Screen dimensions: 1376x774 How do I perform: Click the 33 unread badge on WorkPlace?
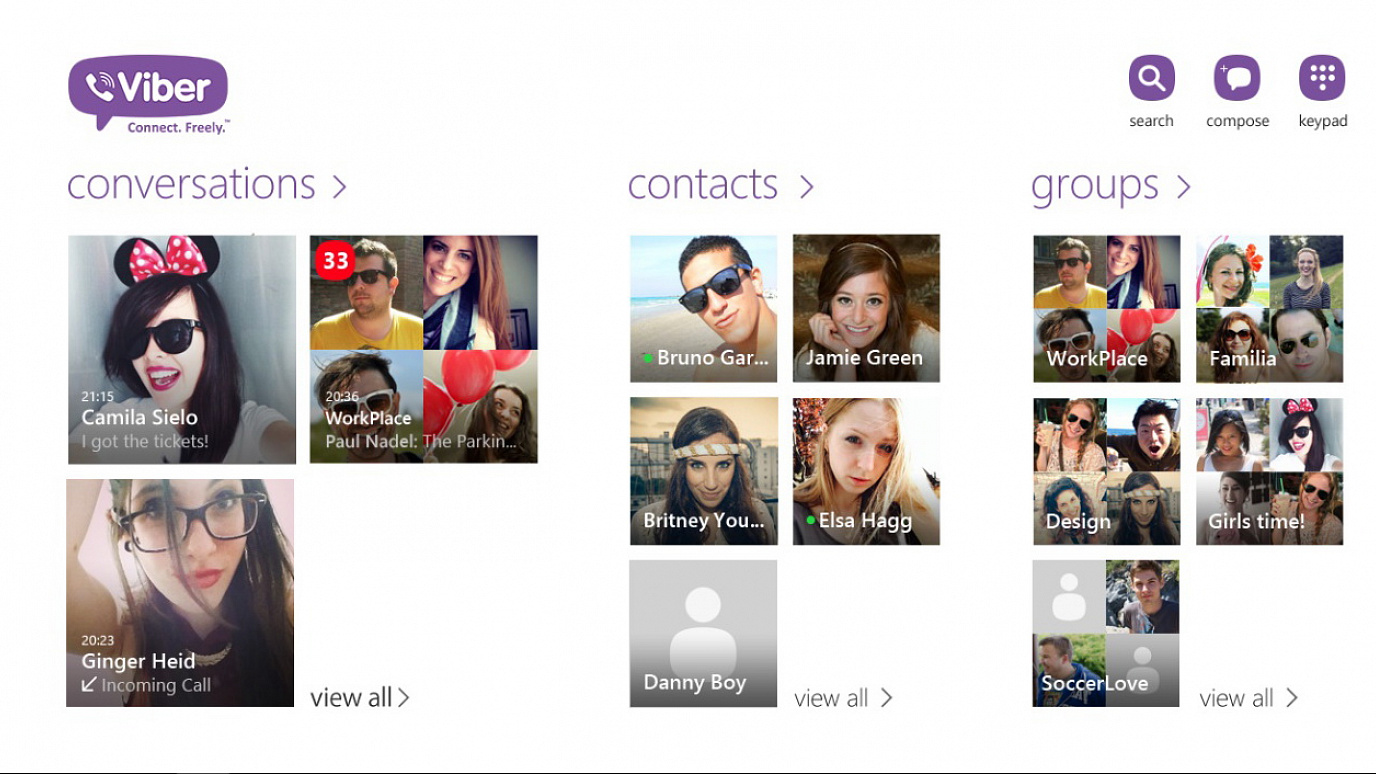pos(335,261)
